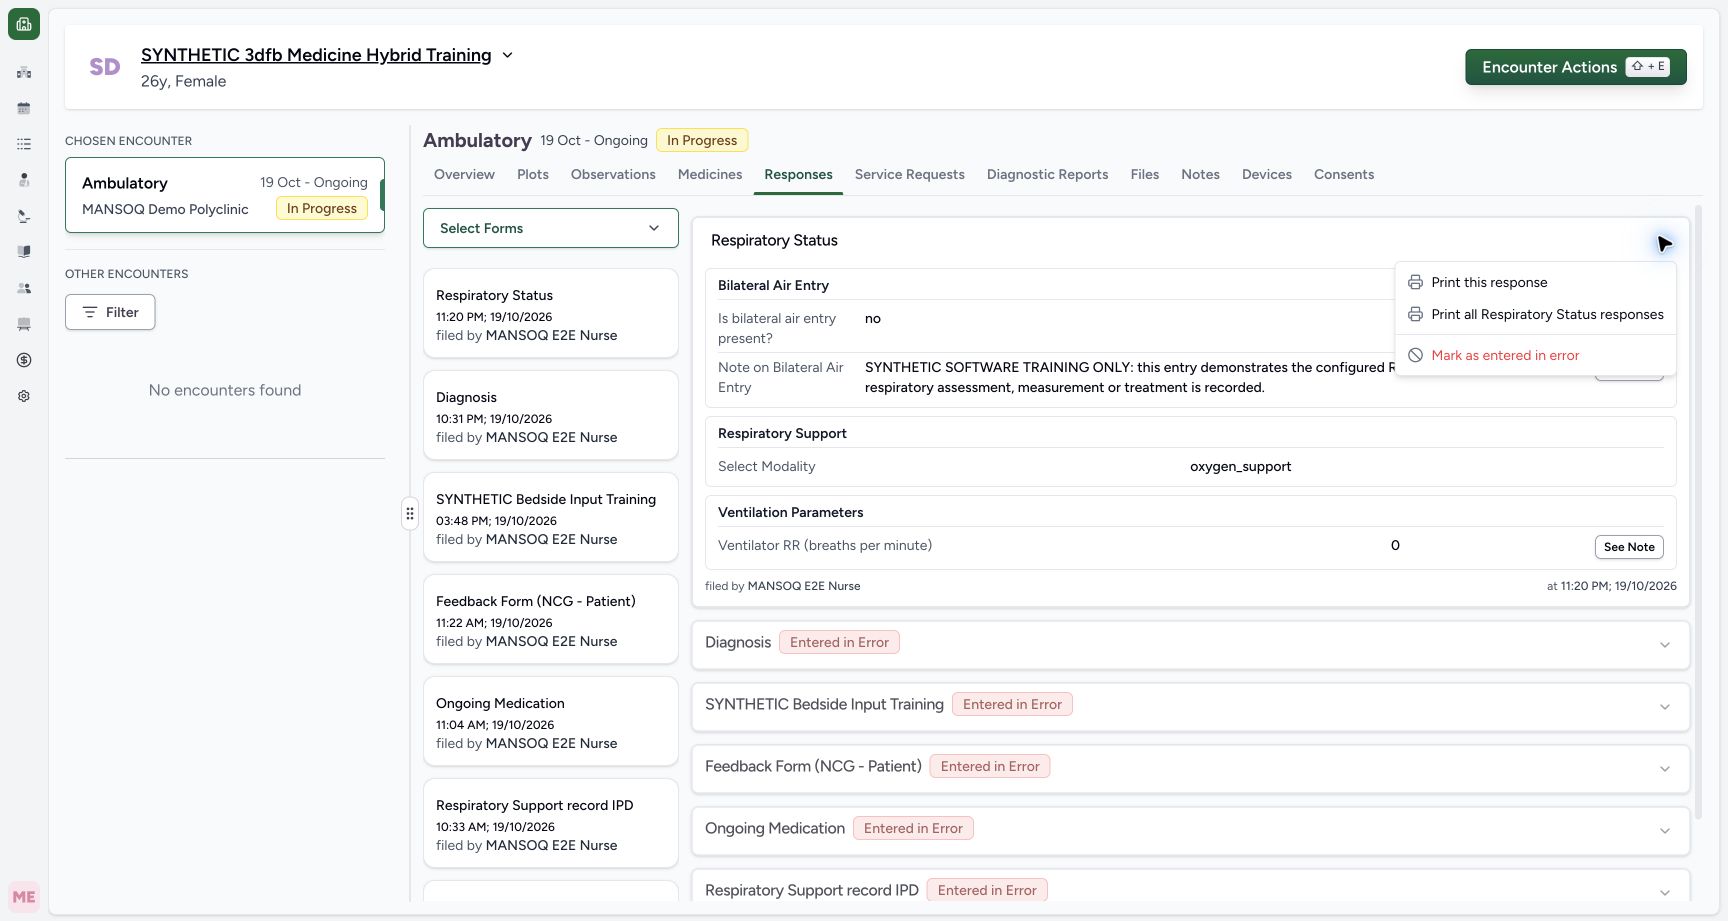Open the Consents tab
1728x921 pixels.
coord(1344,174)
